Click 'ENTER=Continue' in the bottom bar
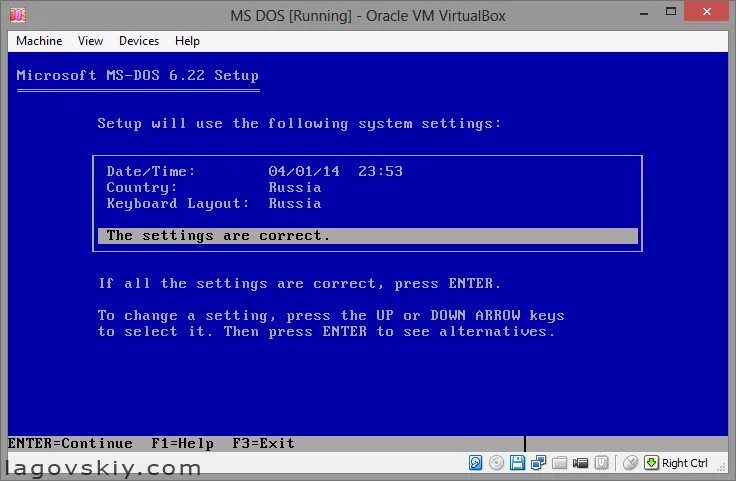736x481 pixels. click(70, 443)
